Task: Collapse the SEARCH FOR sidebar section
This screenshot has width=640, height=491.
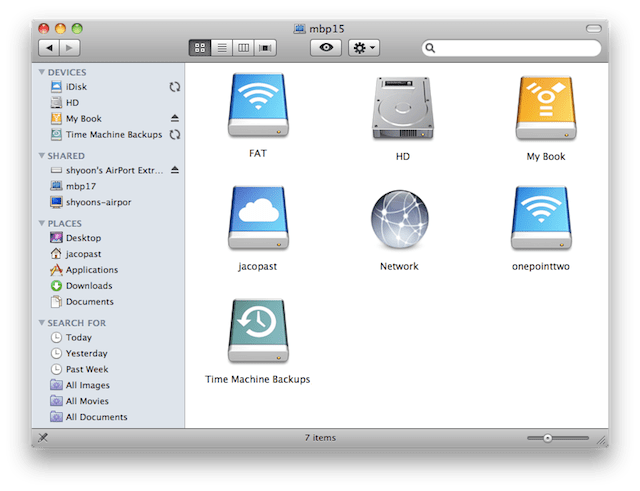Action: click(x=42, y=323)
